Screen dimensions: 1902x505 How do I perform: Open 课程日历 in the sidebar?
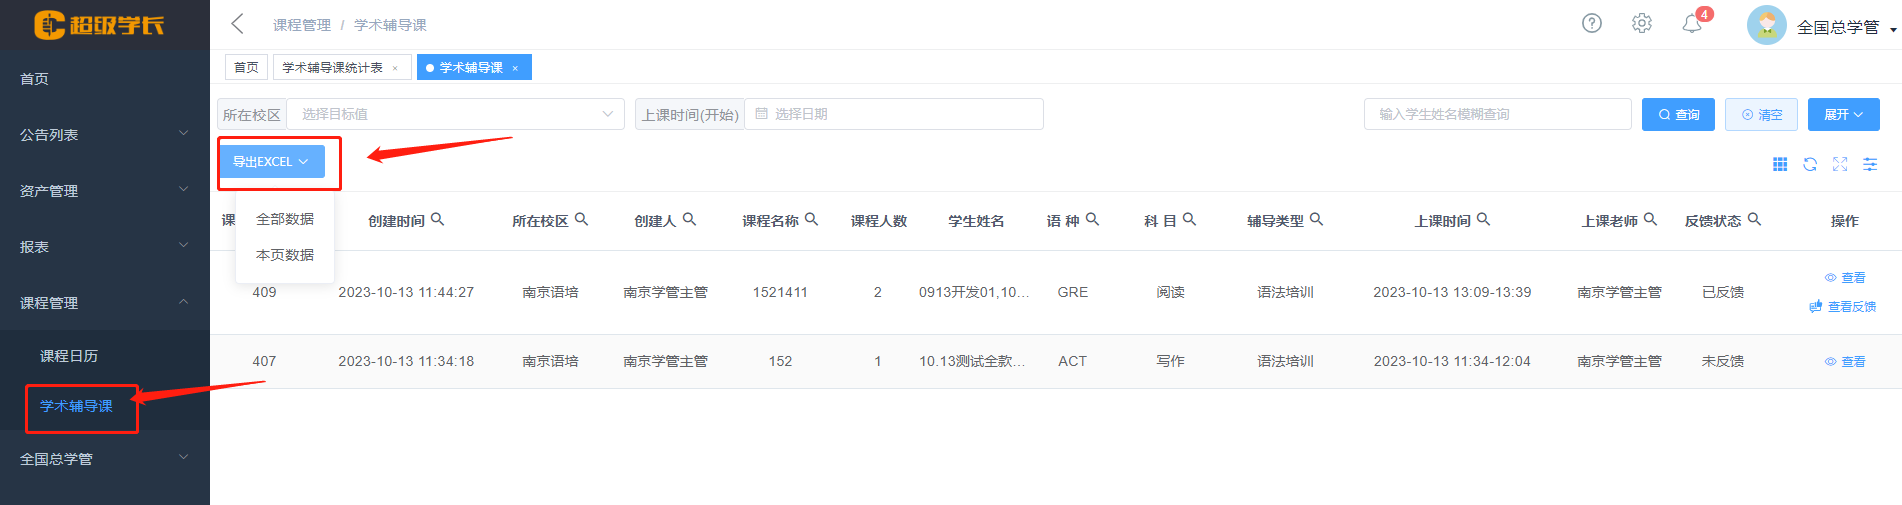pyautogui.click(x=69, y=356)
